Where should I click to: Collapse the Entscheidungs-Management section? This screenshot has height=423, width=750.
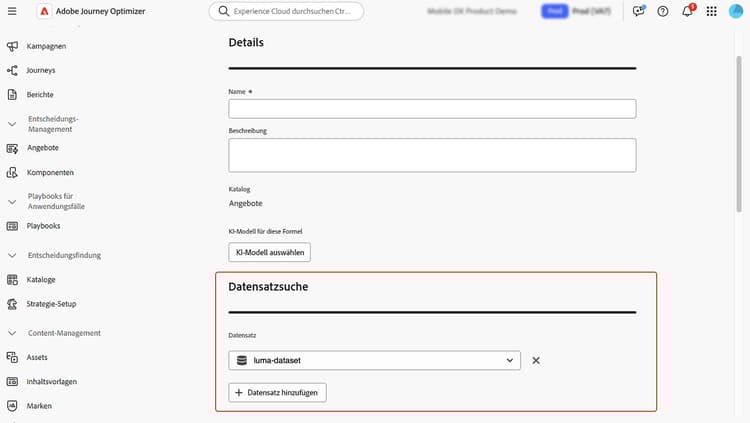pos(12,124)
